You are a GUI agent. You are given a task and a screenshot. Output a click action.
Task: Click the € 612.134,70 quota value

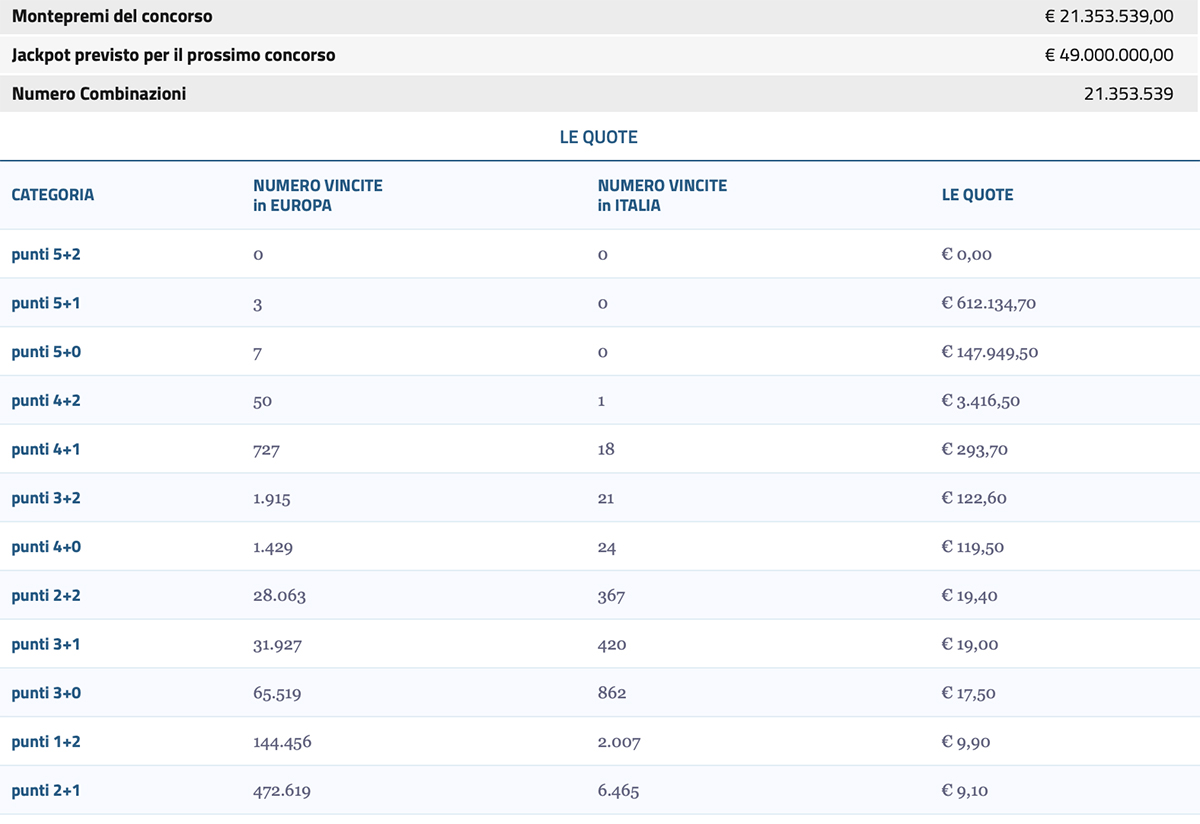pos(988,303)
